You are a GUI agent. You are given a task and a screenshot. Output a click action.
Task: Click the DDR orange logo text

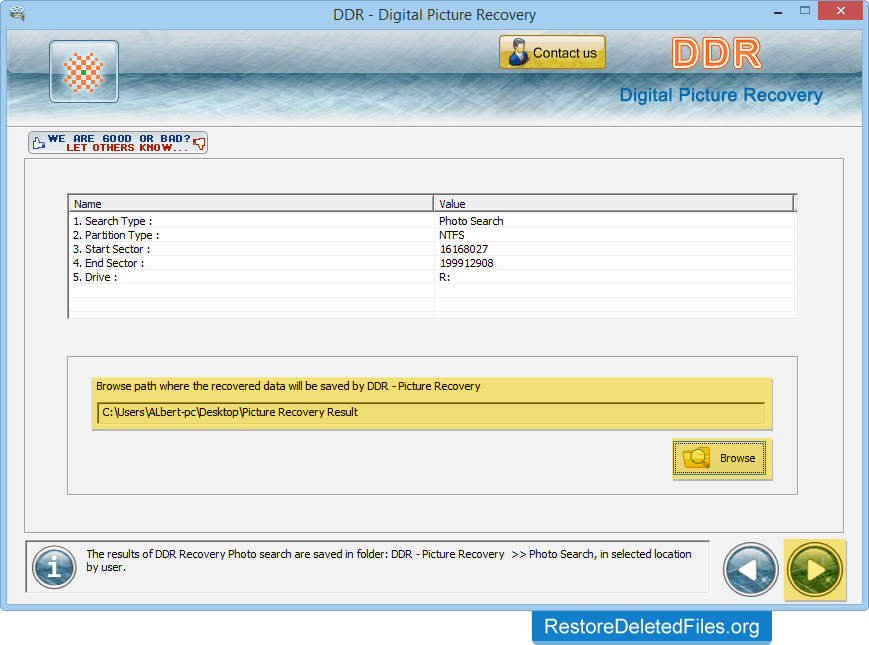(717, 53)
